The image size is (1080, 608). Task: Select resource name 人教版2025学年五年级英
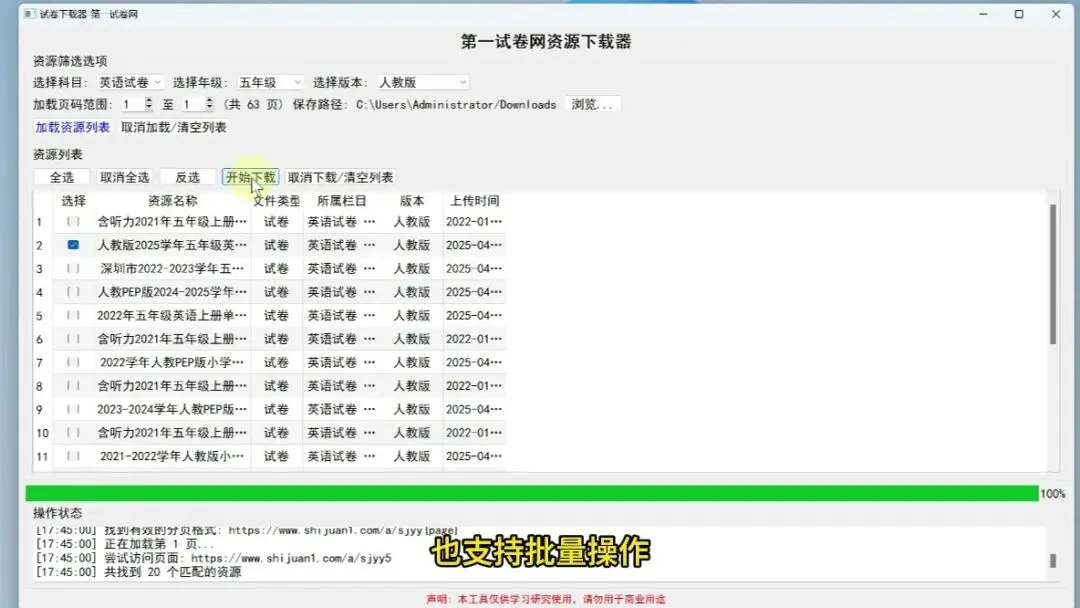pyautogui.click(x=172, y=245)
